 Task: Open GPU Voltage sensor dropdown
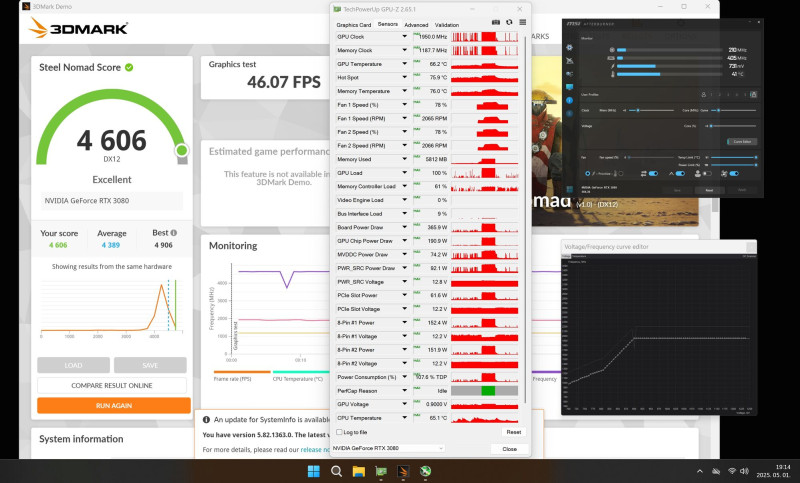[x=405, y=404]
